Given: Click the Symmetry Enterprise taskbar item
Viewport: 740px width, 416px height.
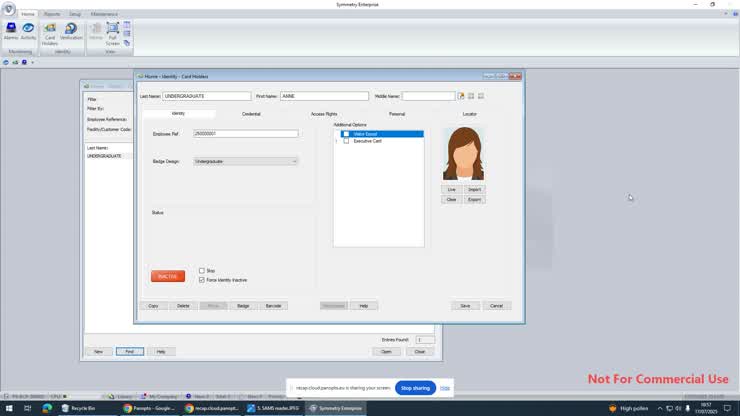Looking at the screenshot, I should (336, 408).
